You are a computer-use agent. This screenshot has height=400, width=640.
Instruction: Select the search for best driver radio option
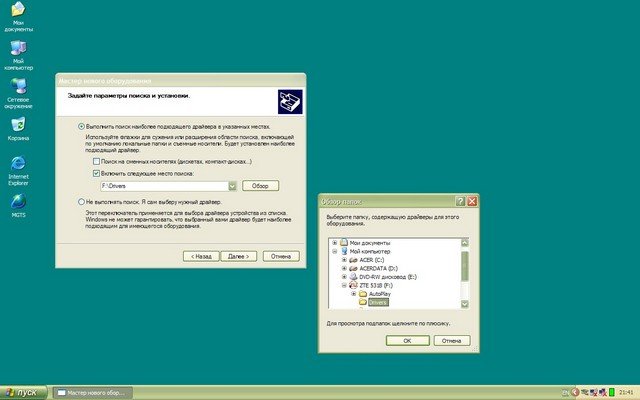[81, 127]
